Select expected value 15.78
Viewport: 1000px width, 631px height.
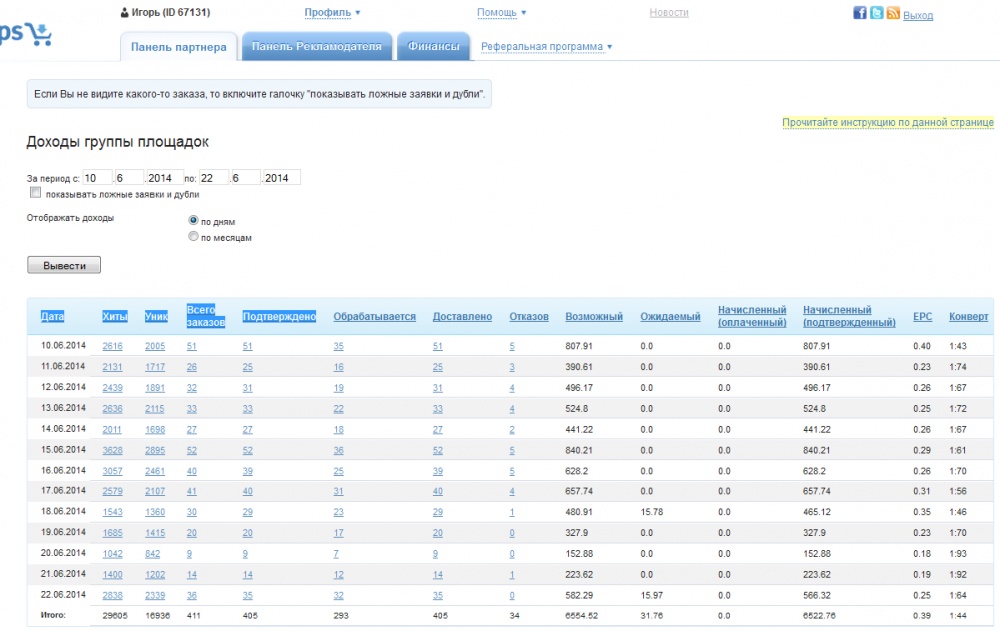coord(652,512)
